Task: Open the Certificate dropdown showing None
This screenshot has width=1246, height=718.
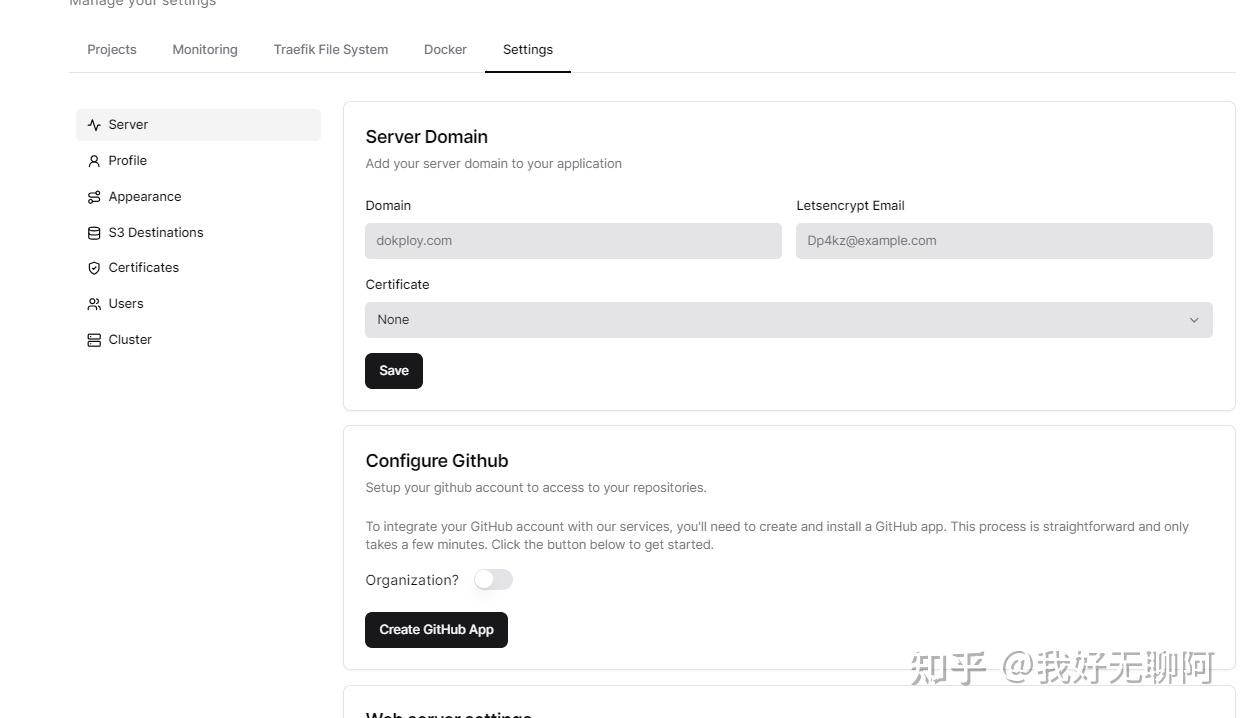Action: [788, 319]
